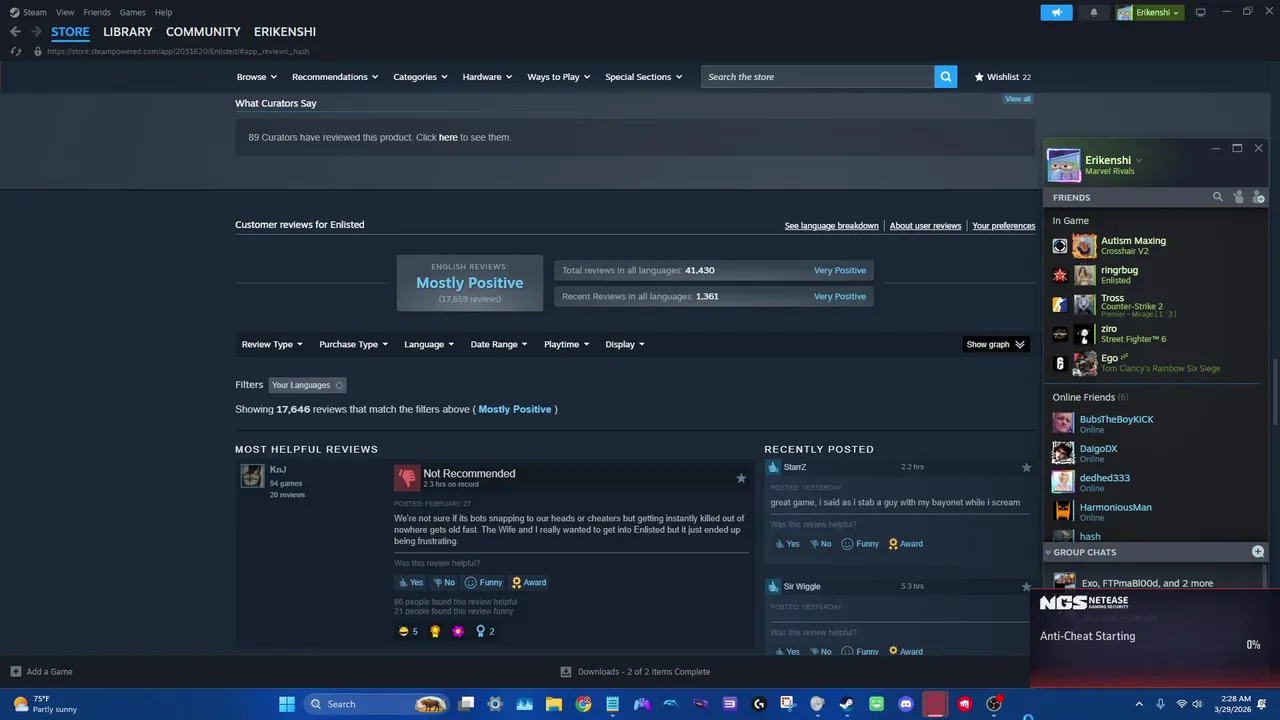The width and height of the screenshot is (1280, 720).
Task: Switch to the LIBRARY tab
Action: 128,32
